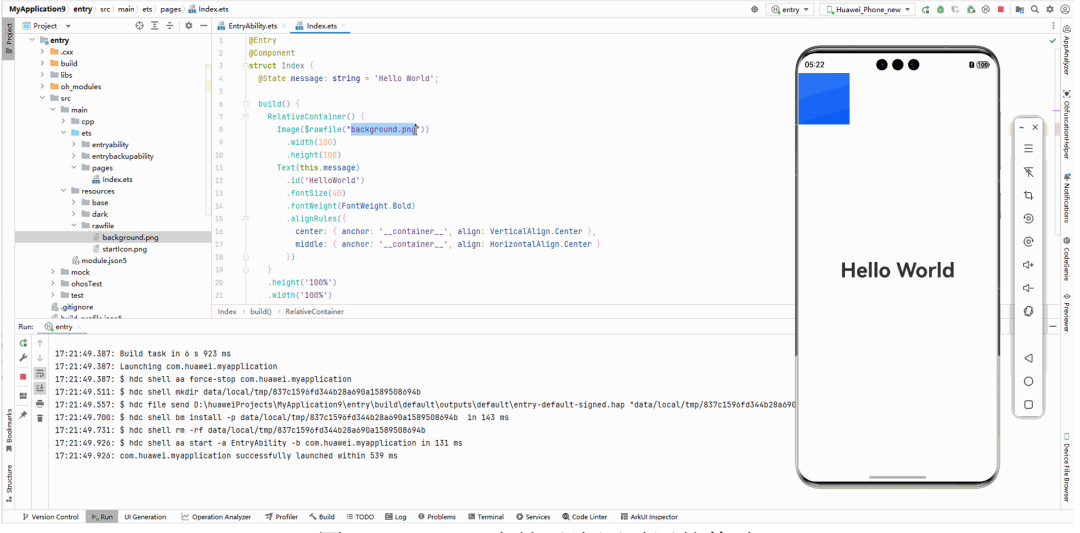The height and width of the screenshot is (533, 1080).
Task: Click the Profiler button in bottom bar
Action: (281, 517)
